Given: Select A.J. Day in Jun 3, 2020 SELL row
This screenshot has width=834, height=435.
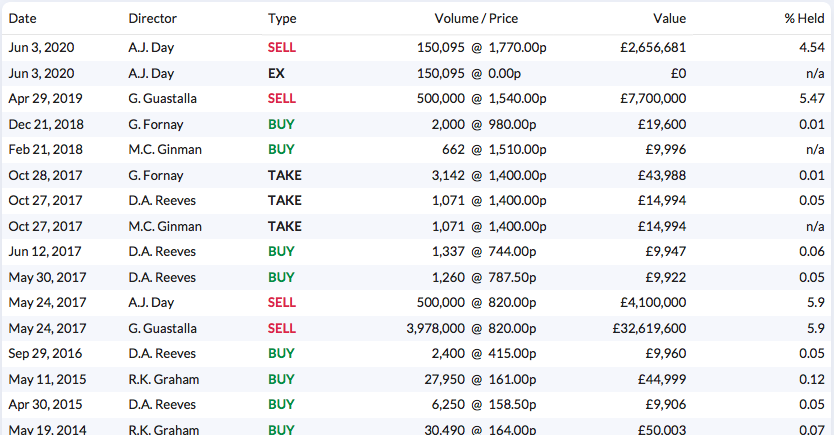Looking at the screenshot, I should [x=151, y=48].
